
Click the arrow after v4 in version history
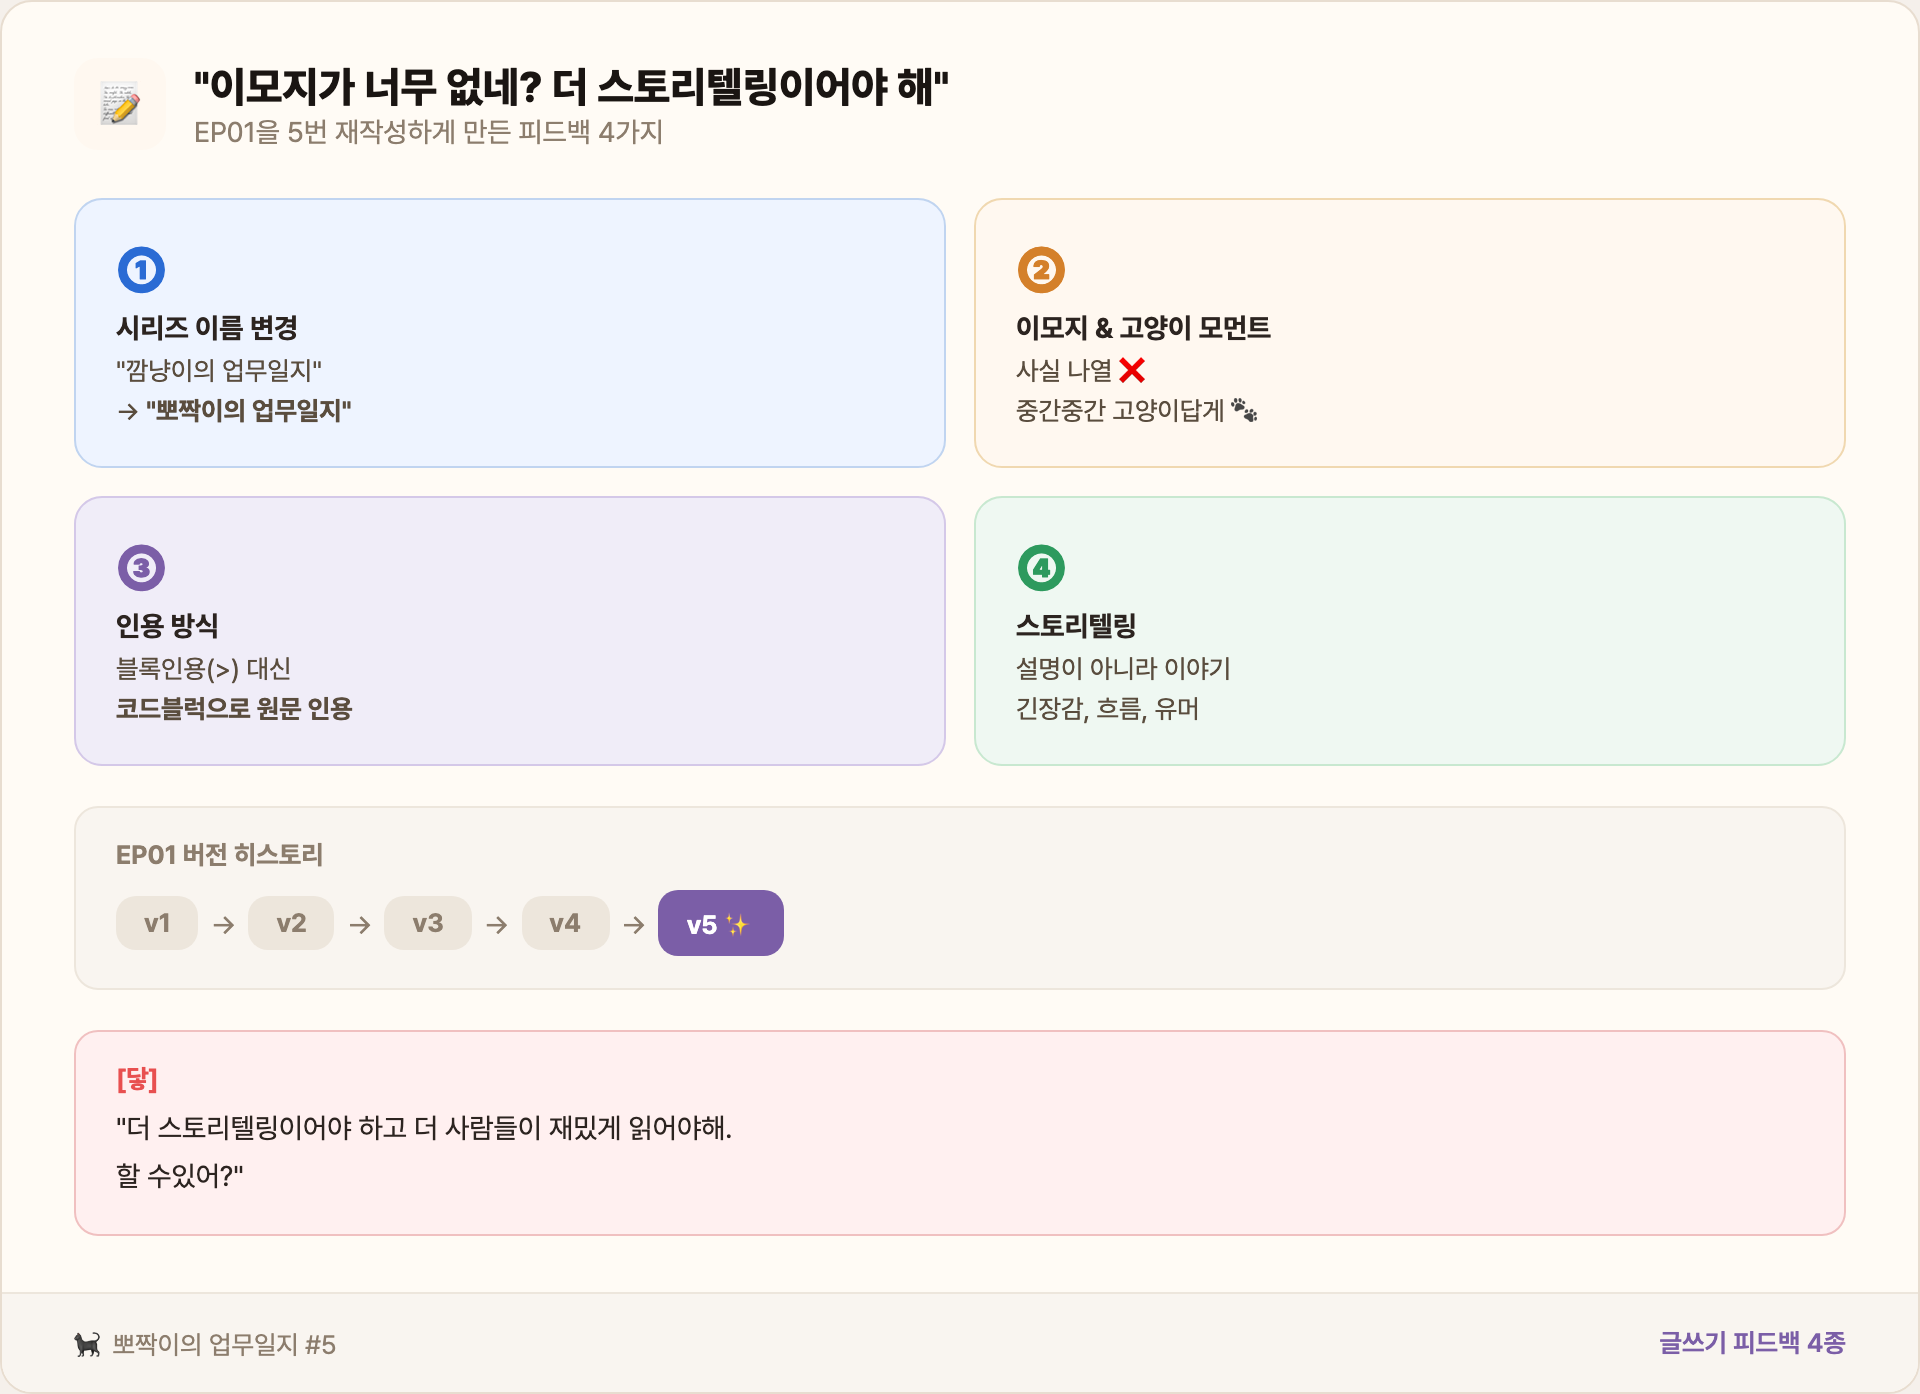coord(632,922)
